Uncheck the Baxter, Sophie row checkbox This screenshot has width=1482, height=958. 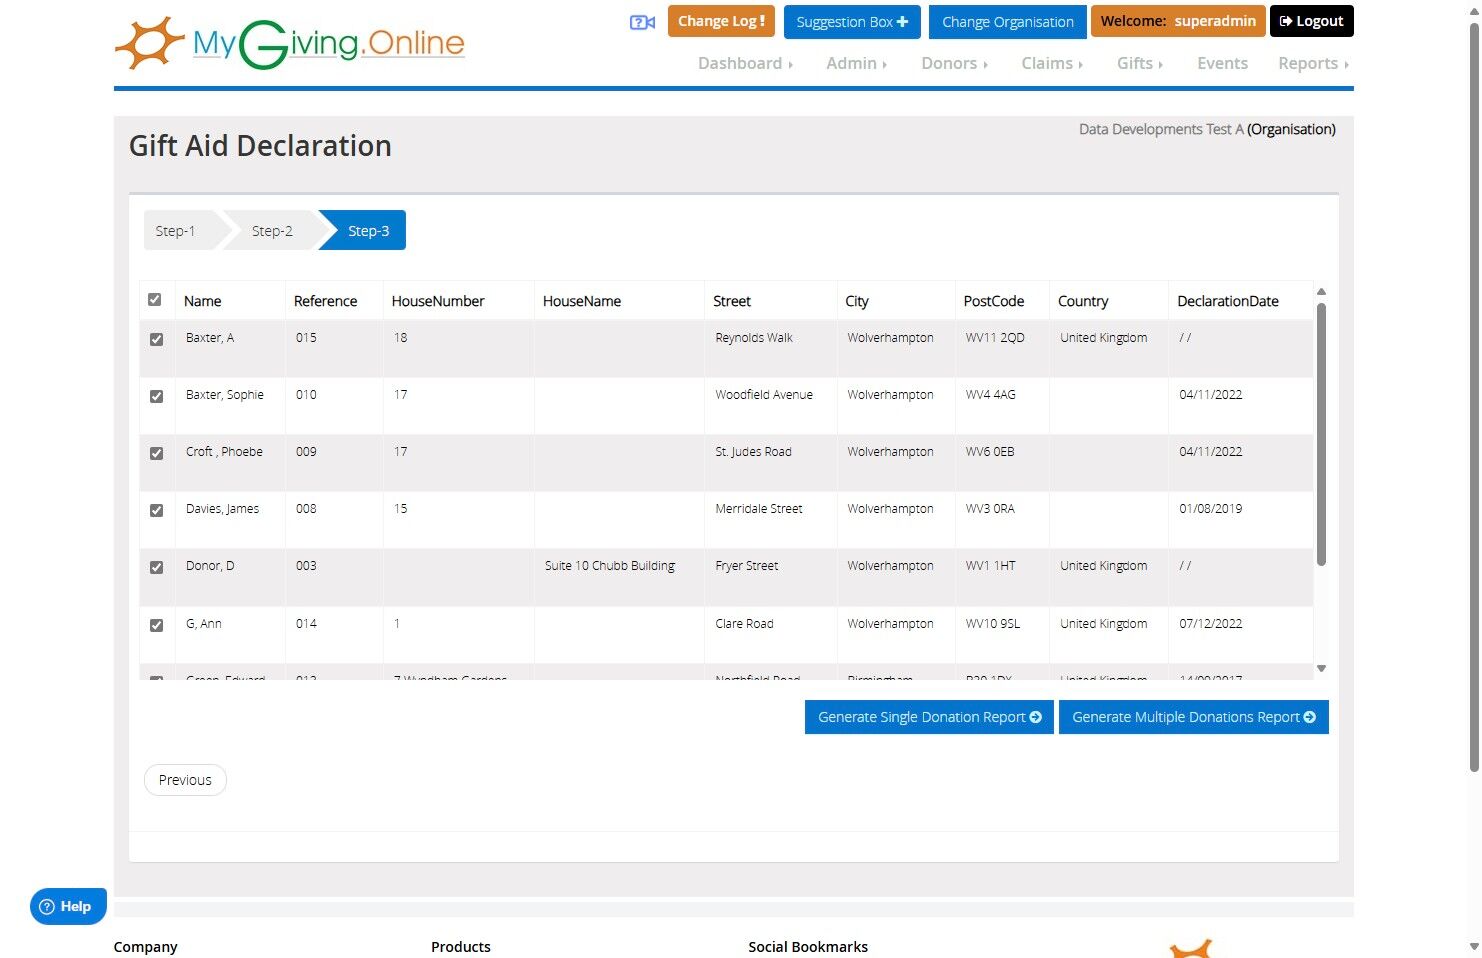click(x=156, y=396)
